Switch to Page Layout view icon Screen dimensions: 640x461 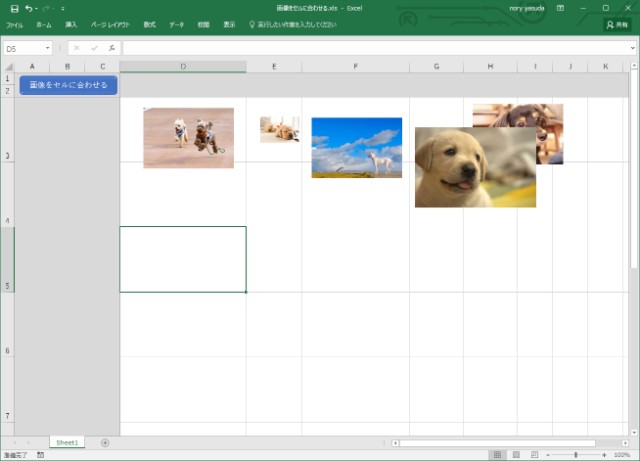(x=514, y=455)
